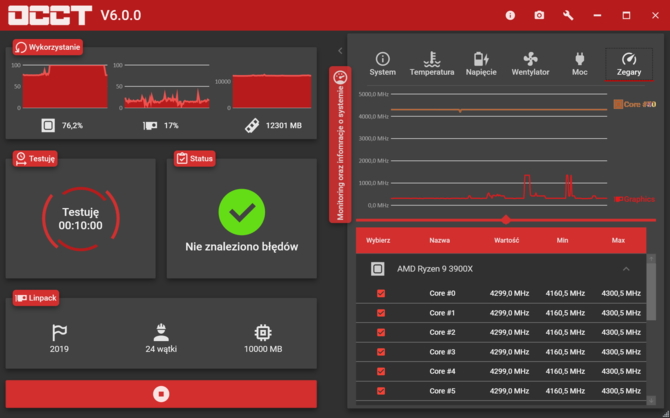Click the CPU usage chip icon
Viewport: 670px width, 418px height.
(48, 125)
